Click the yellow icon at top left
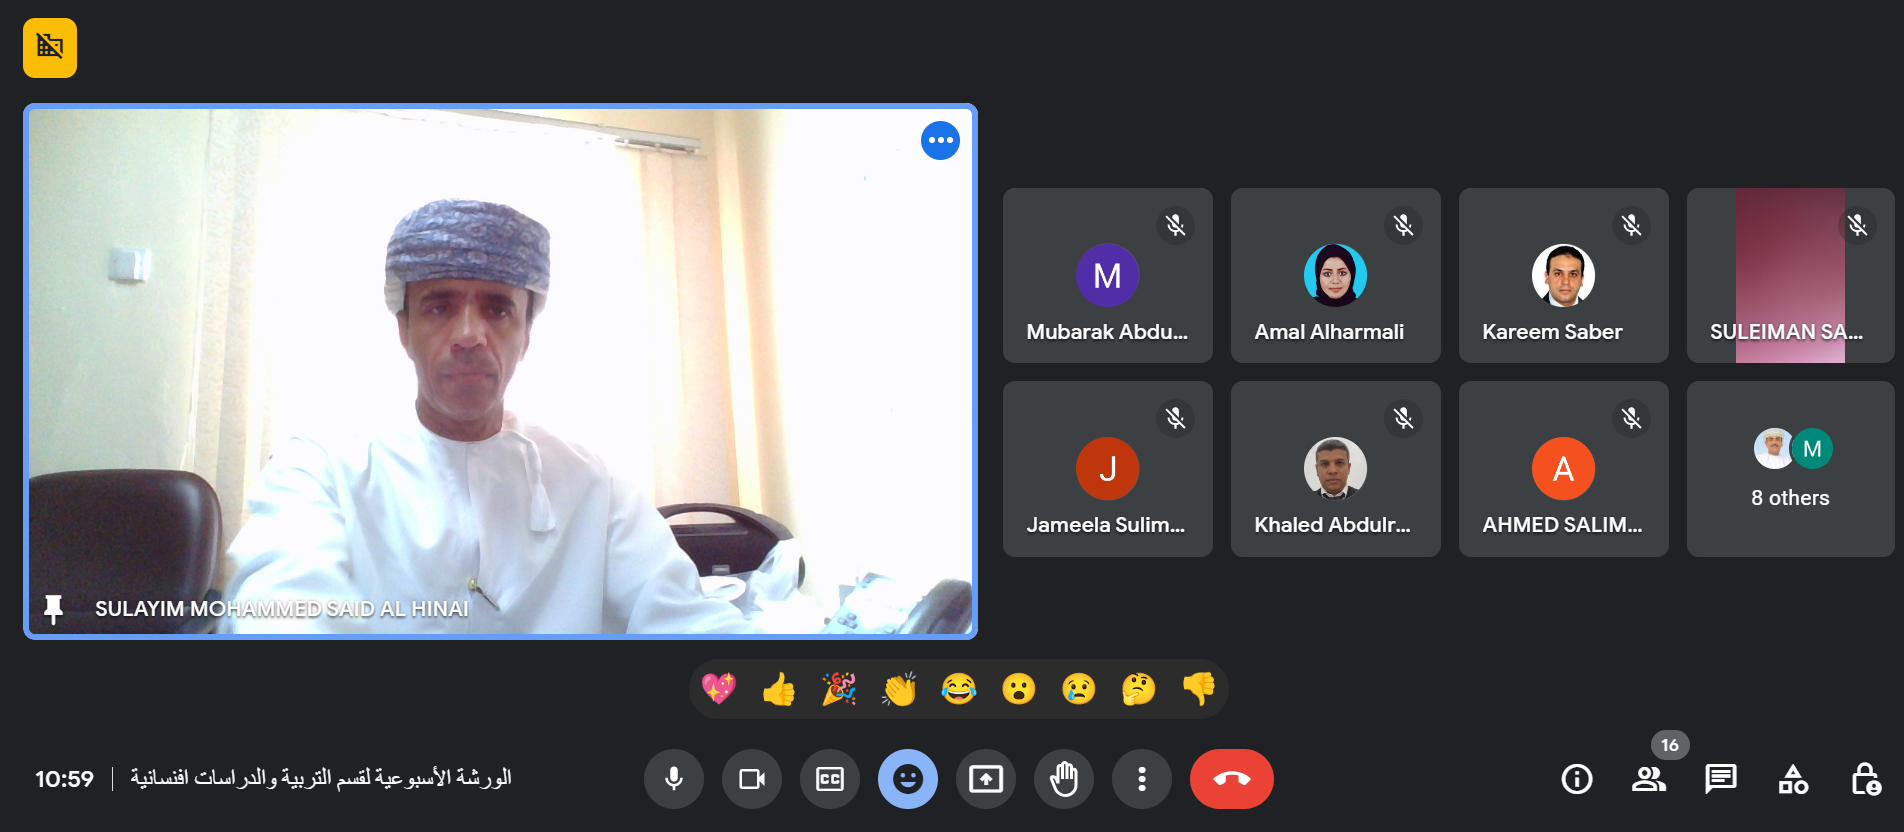1904x832 pixels. point(50,47)
